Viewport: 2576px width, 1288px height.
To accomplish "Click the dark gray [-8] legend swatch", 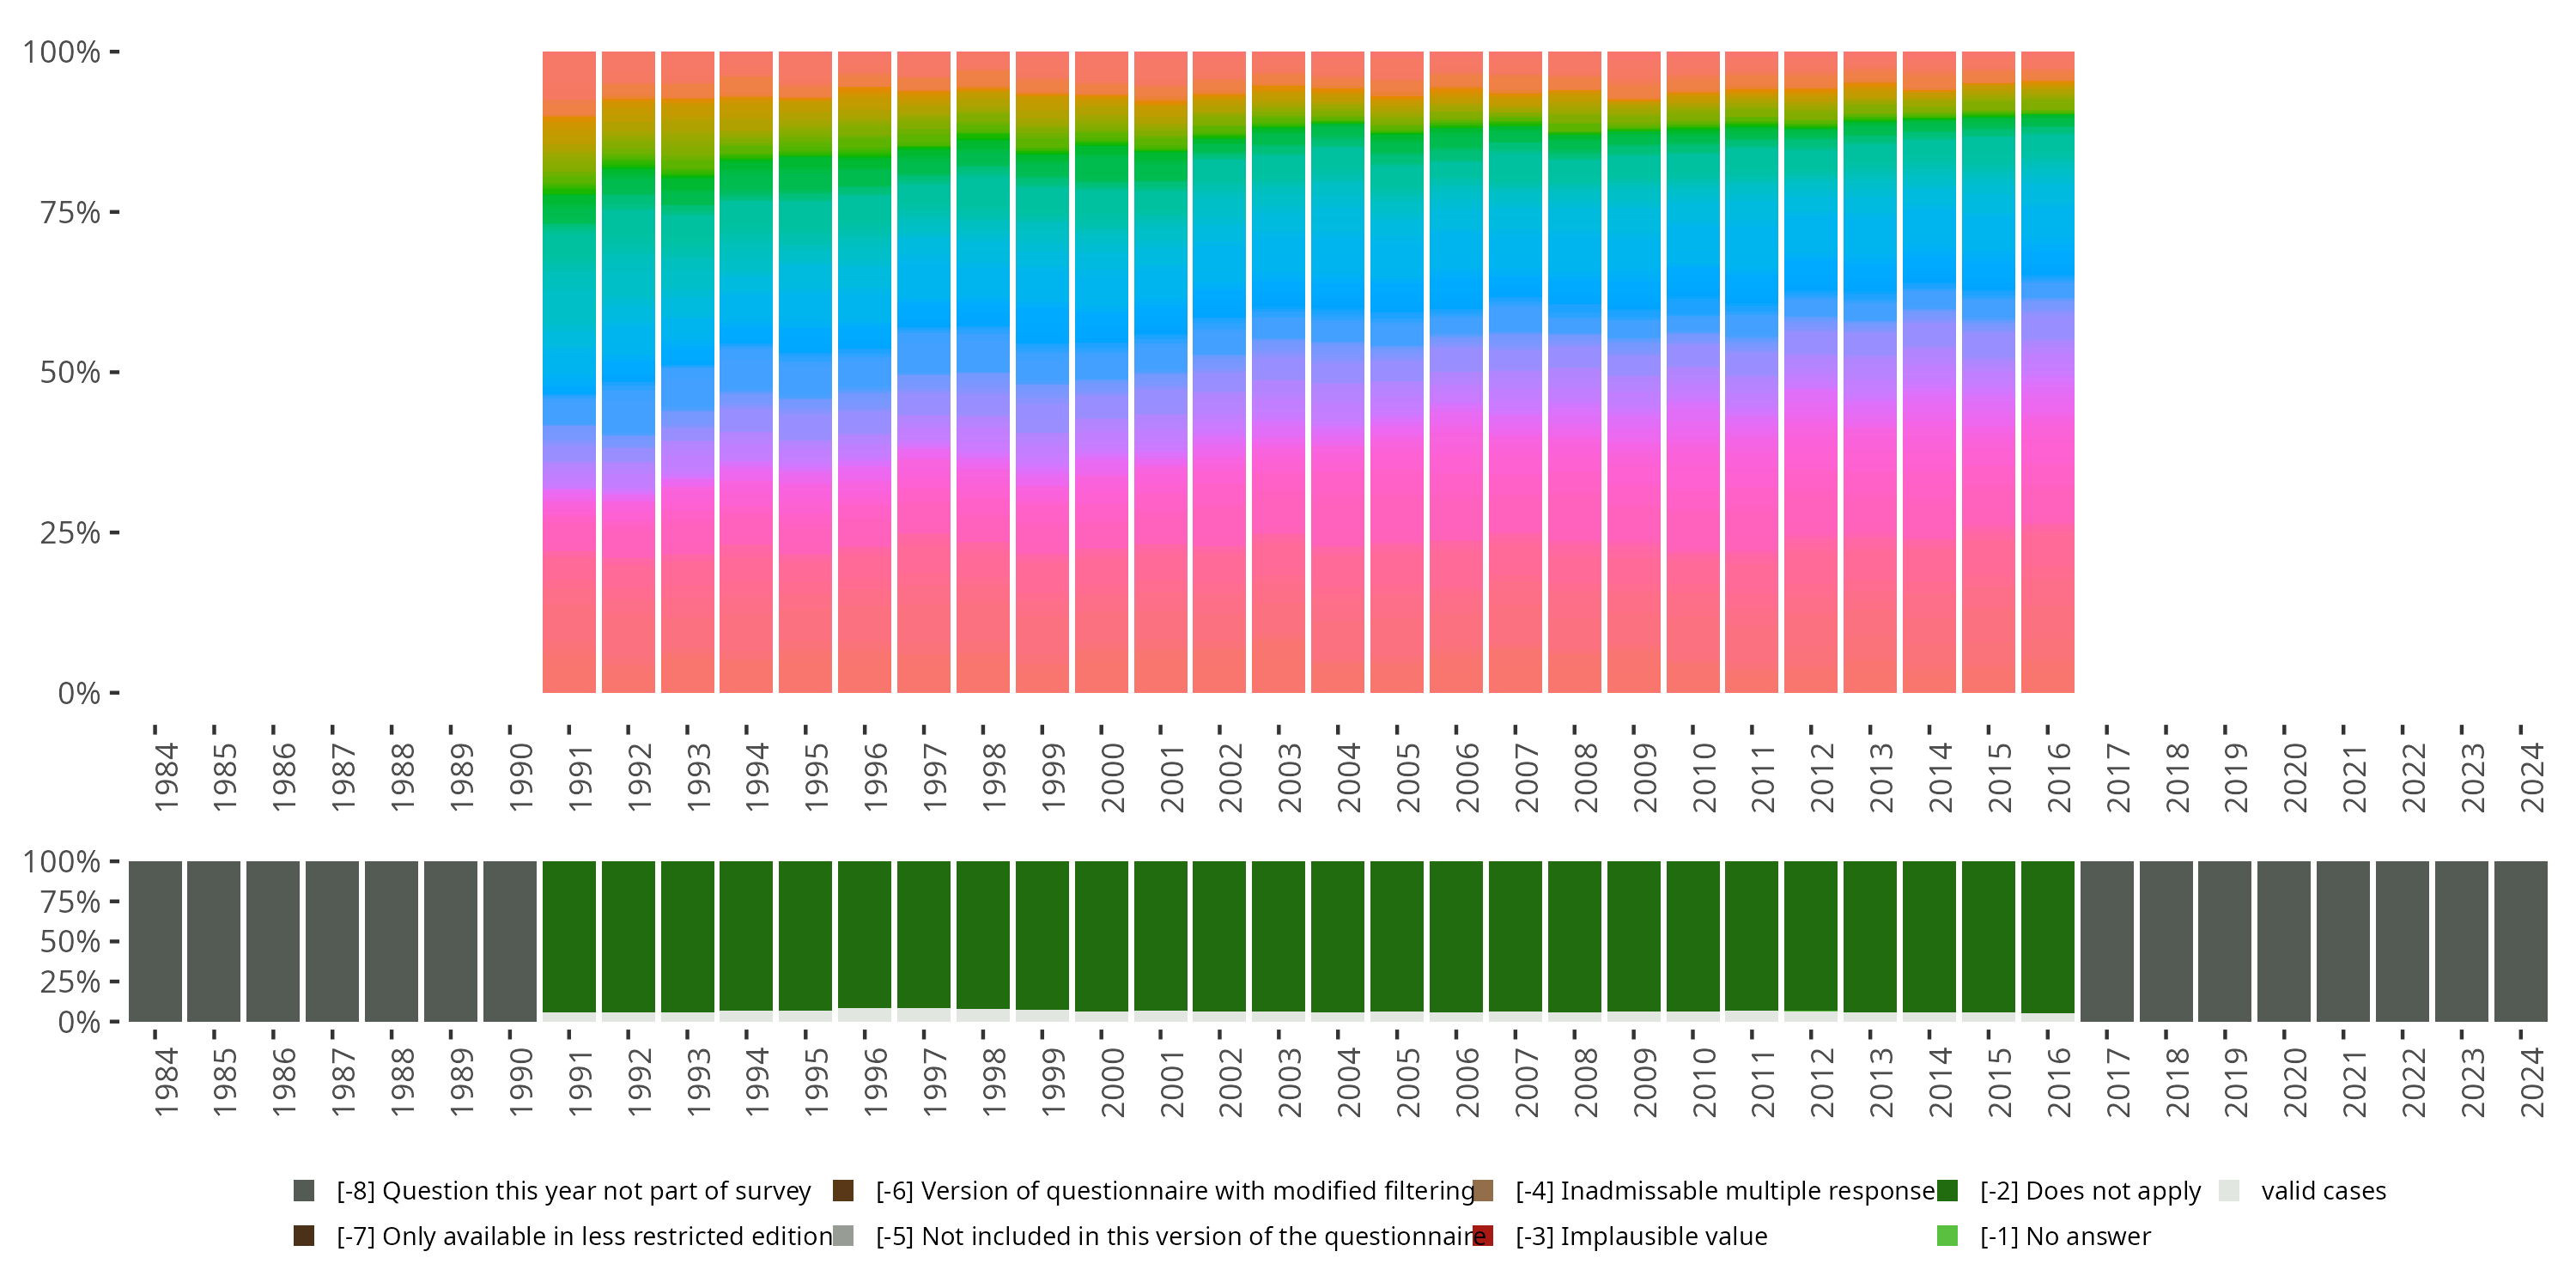I will pos(304,1190).
